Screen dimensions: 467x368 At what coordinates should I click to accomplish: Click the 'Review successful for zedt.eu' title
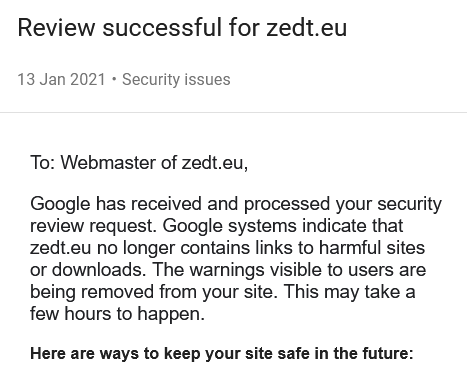tap(182, 27)
